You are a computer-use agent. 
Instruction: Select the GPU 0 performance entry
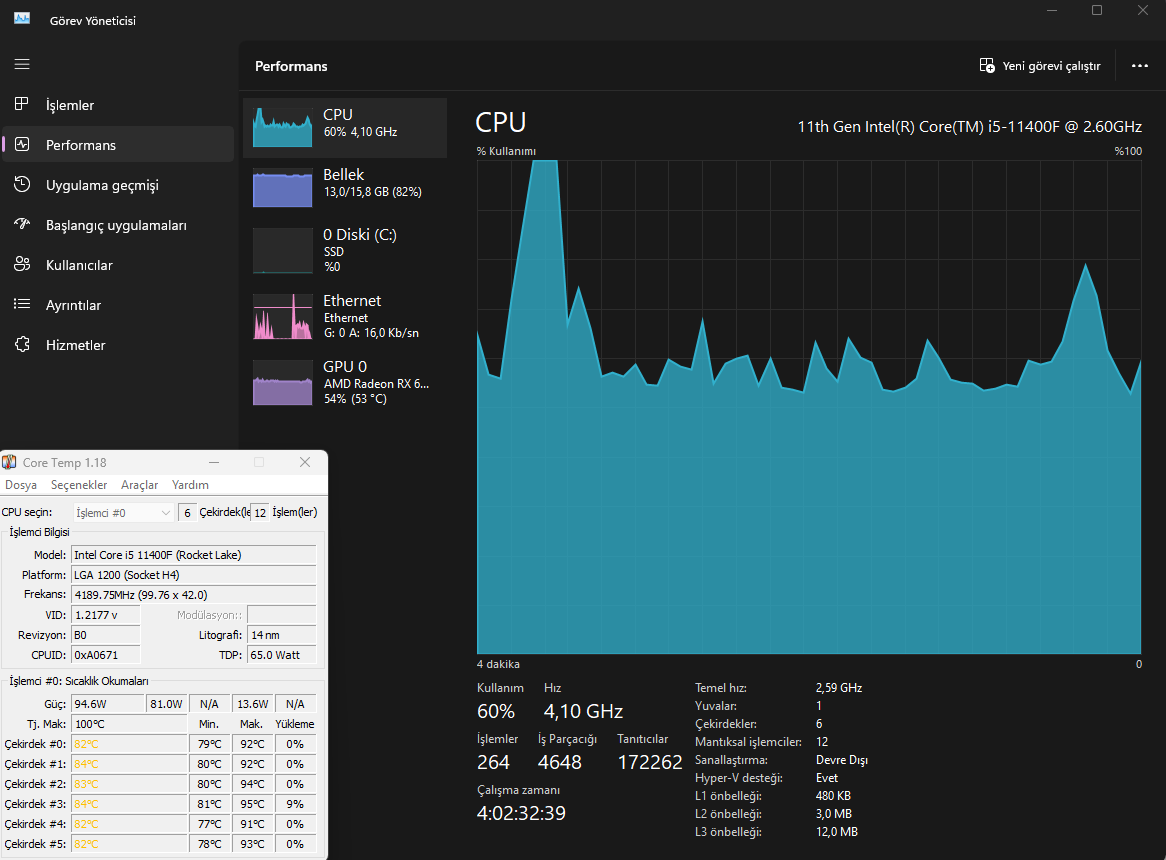(345, 382)
